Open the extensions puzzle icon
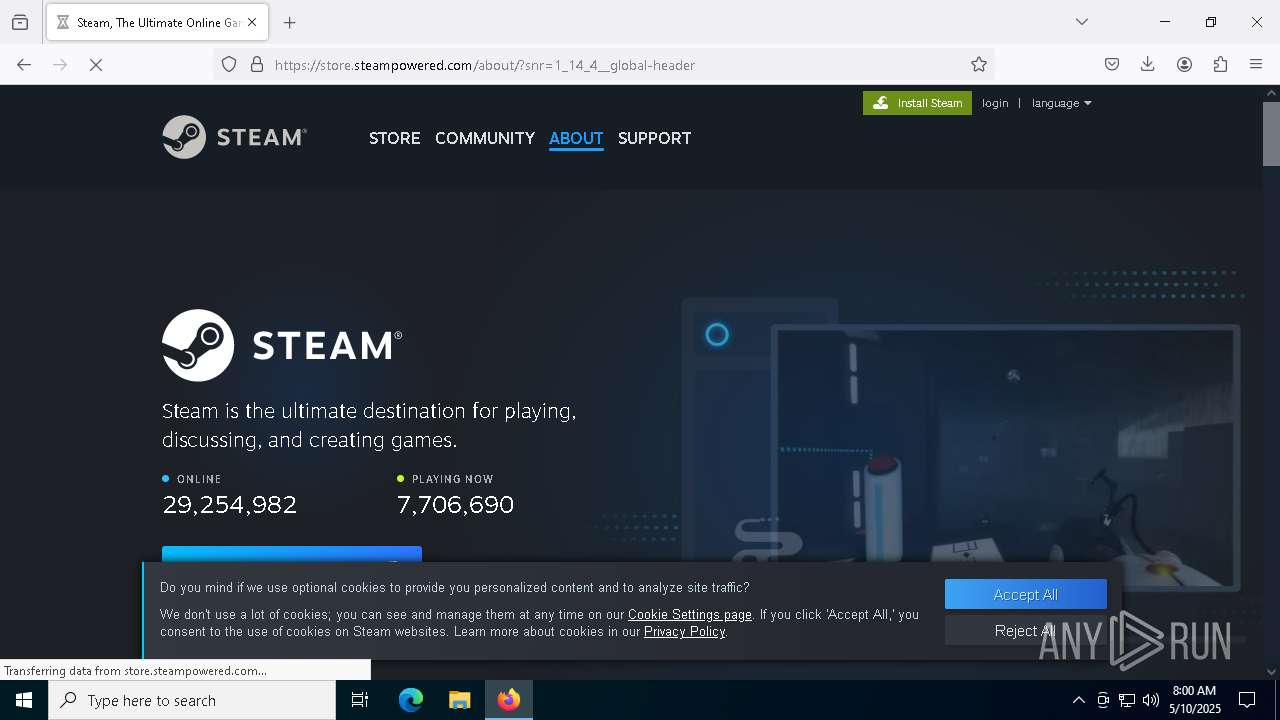The width and height of the screenshot is (1280, 720). click(1220, 64)
